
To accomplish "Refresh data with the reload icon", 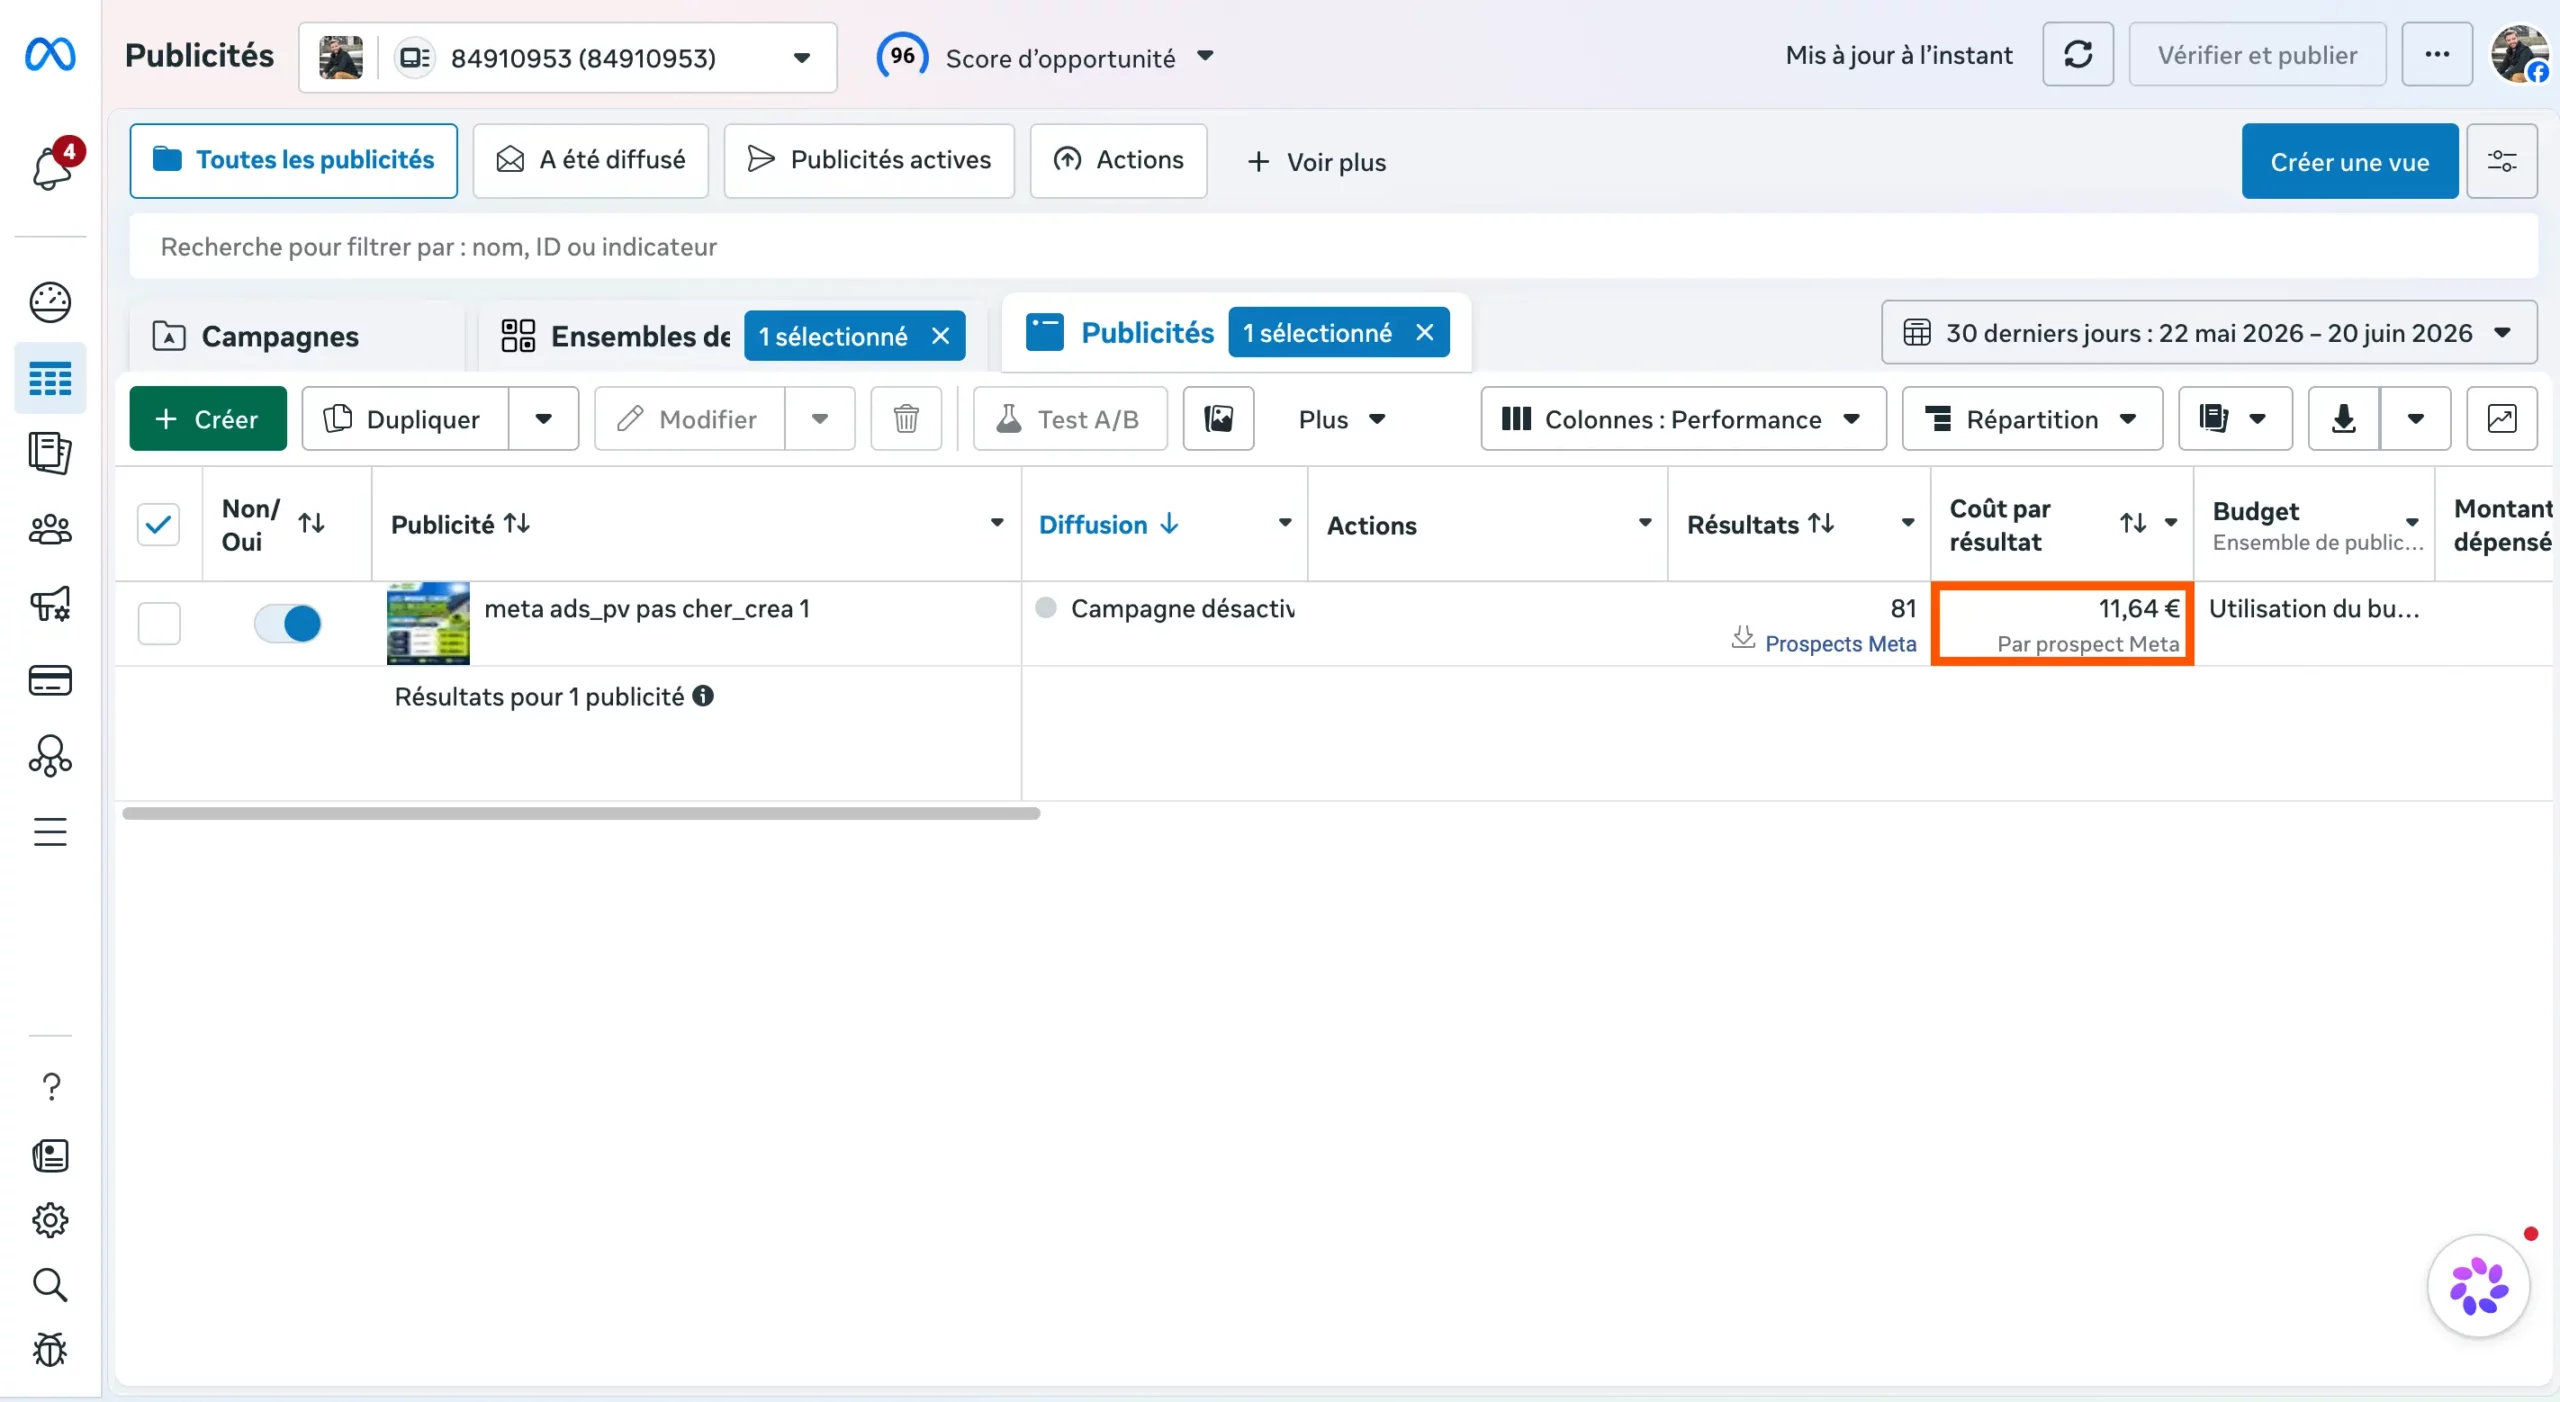I will [x=2078, y=55].
